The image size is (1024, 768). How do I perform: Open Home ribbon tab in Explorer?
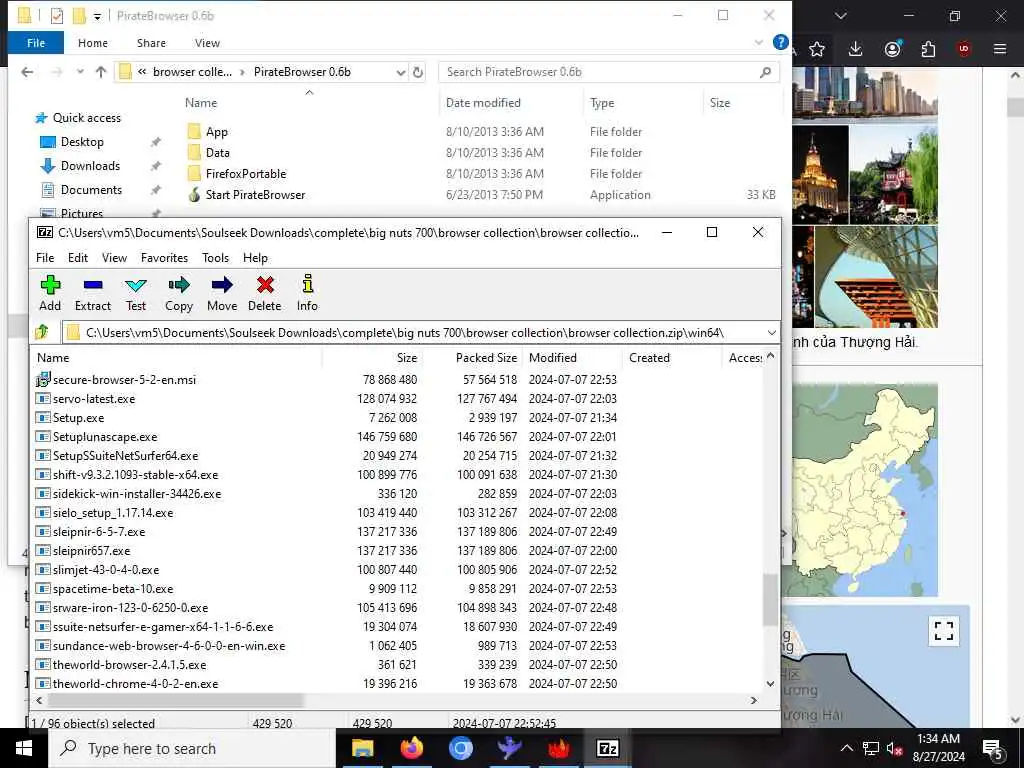(x=93, y=43)
